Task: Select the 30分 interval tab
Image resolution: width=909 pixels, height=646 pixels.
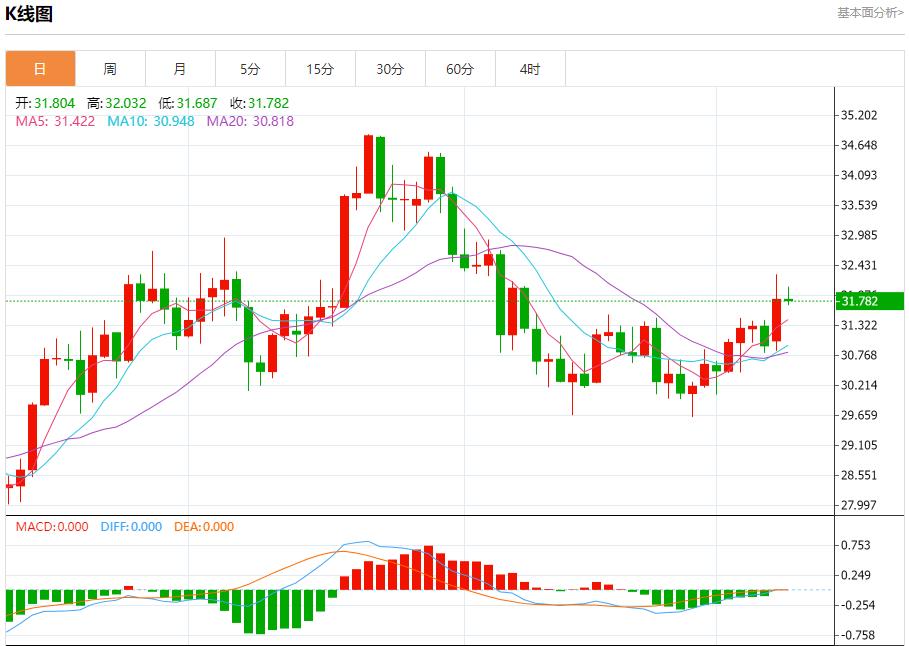Action: click(390, 69)
